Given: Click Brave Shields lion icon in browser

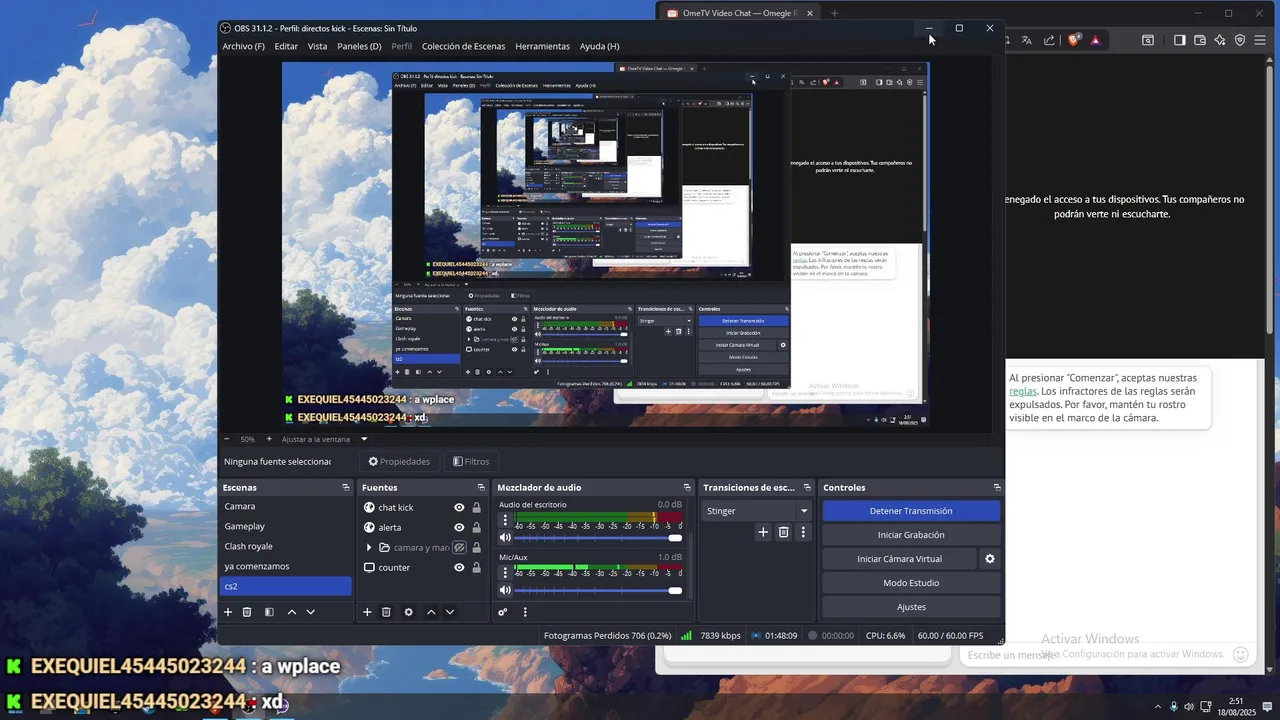Looking at the screenshot, I should coord(1074,40).
